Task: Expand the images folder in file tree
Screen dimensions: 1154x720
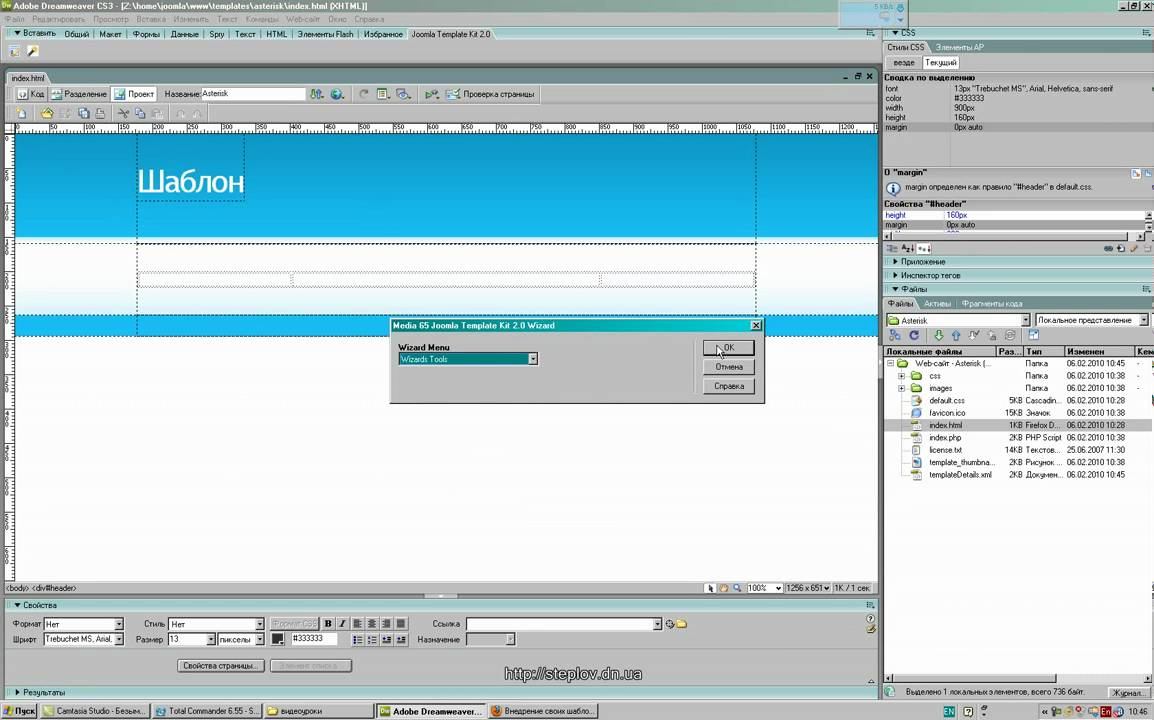Action: click(902, 388)
